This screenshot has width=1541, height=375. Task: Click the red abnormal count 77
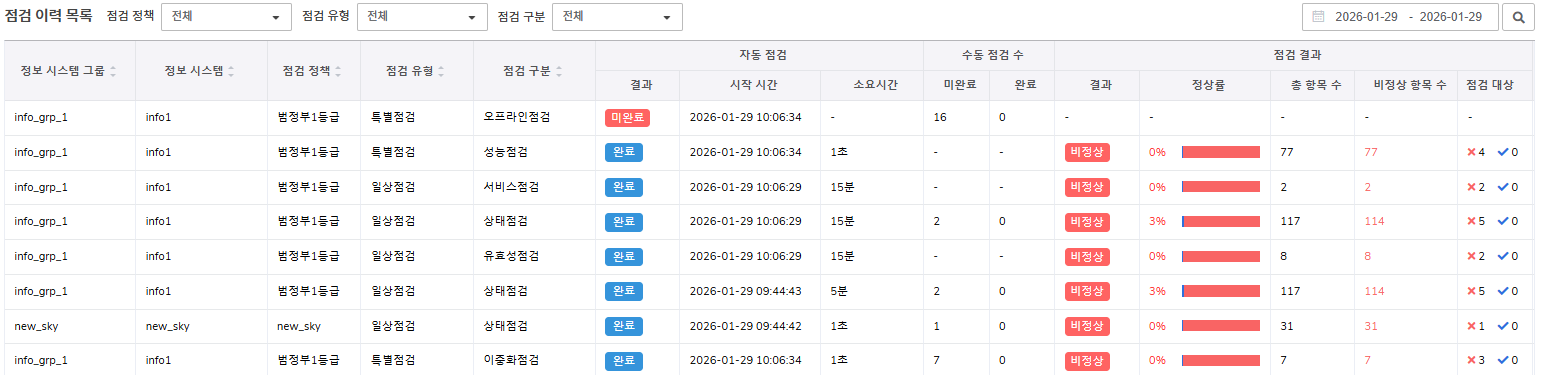pyautogui.click(x=1371, y=152)
